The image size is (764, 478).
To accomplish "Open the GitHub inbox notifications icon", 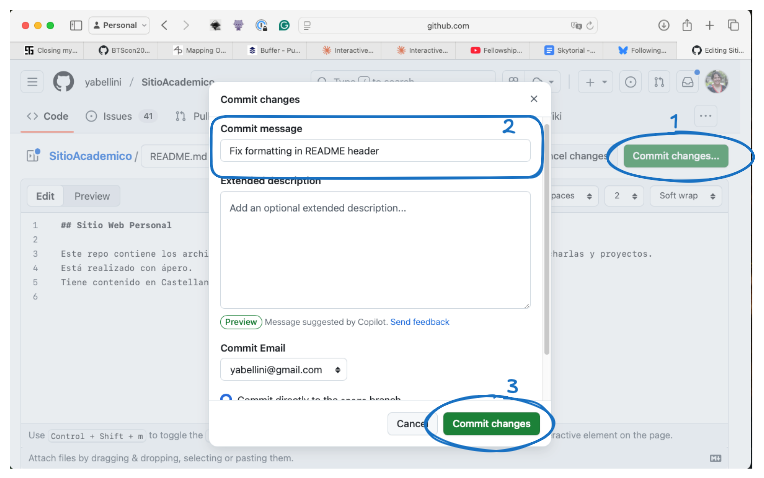I will [688, 82].
